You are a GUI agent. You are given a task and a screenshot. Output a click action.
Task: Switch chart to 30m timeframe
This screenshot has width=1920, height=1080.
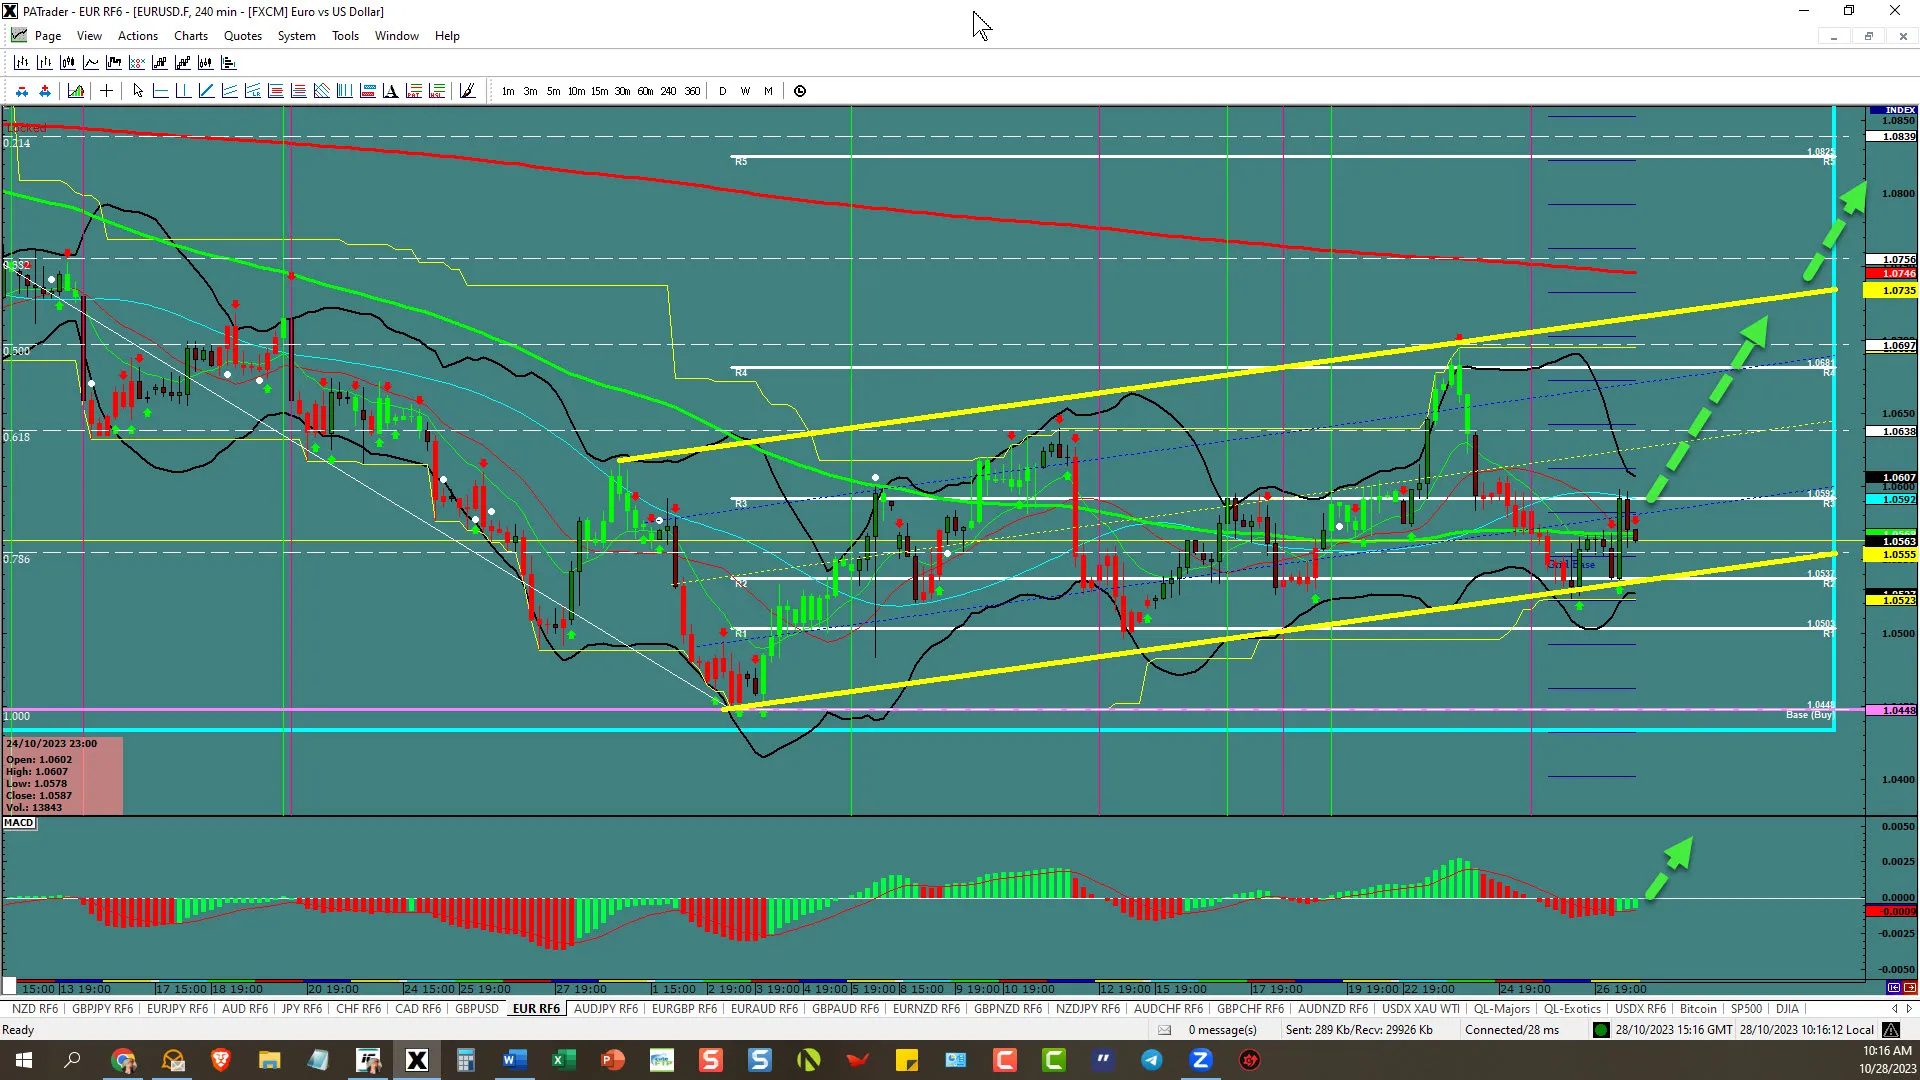[622, 91]
